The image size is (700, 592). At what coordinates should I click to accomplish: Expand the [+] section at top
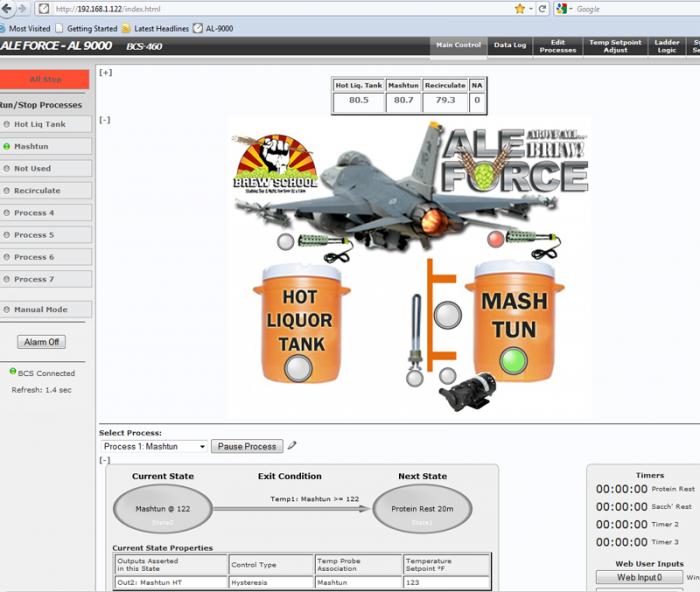click(106, 72)
